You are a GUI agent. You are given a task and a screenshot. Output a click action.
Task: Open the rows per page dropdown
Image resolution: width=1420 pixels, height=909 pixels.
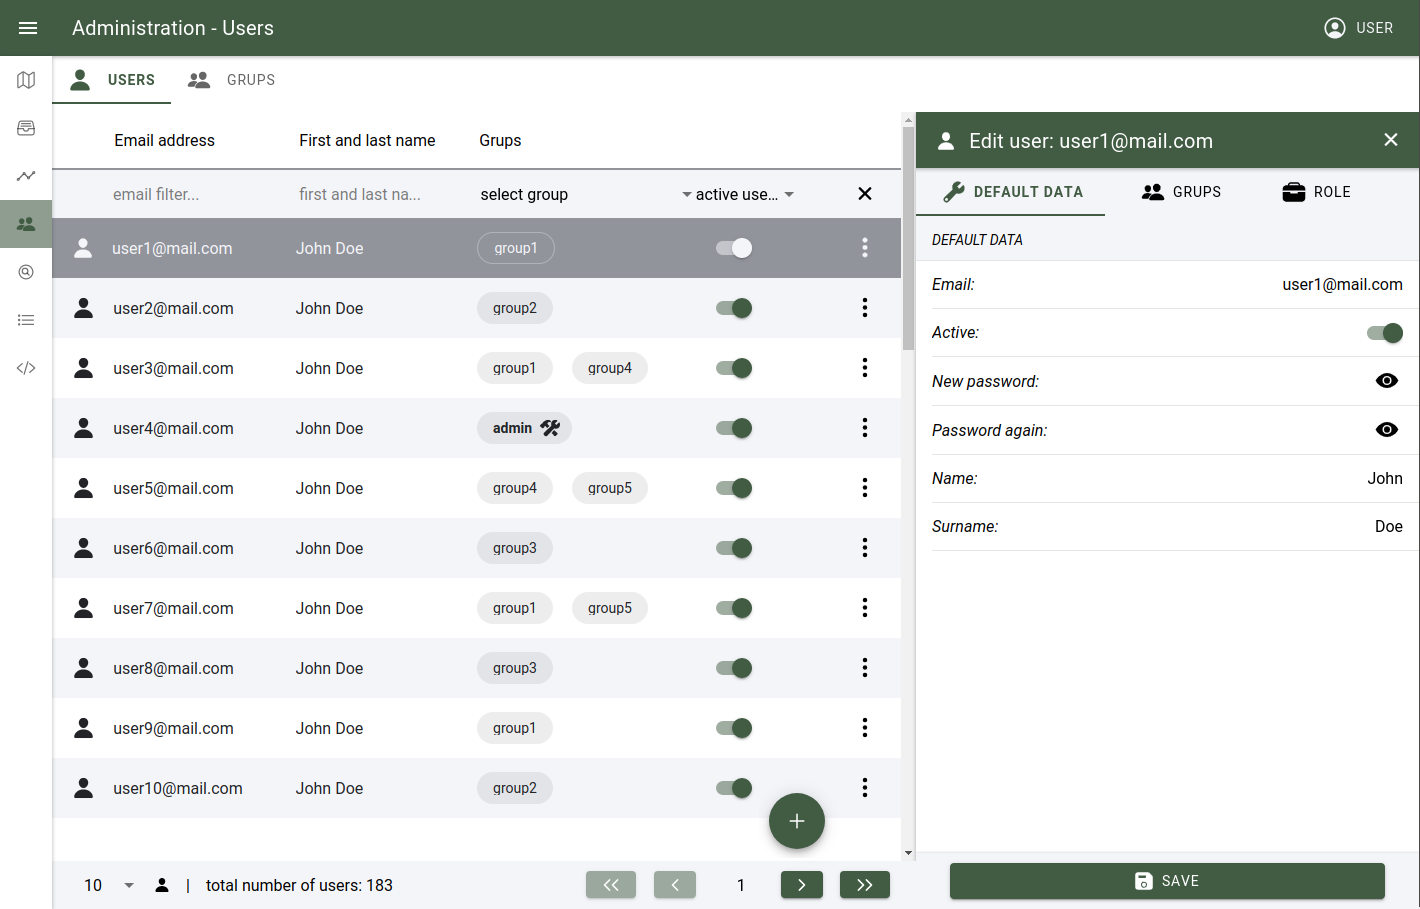point(109,885)
